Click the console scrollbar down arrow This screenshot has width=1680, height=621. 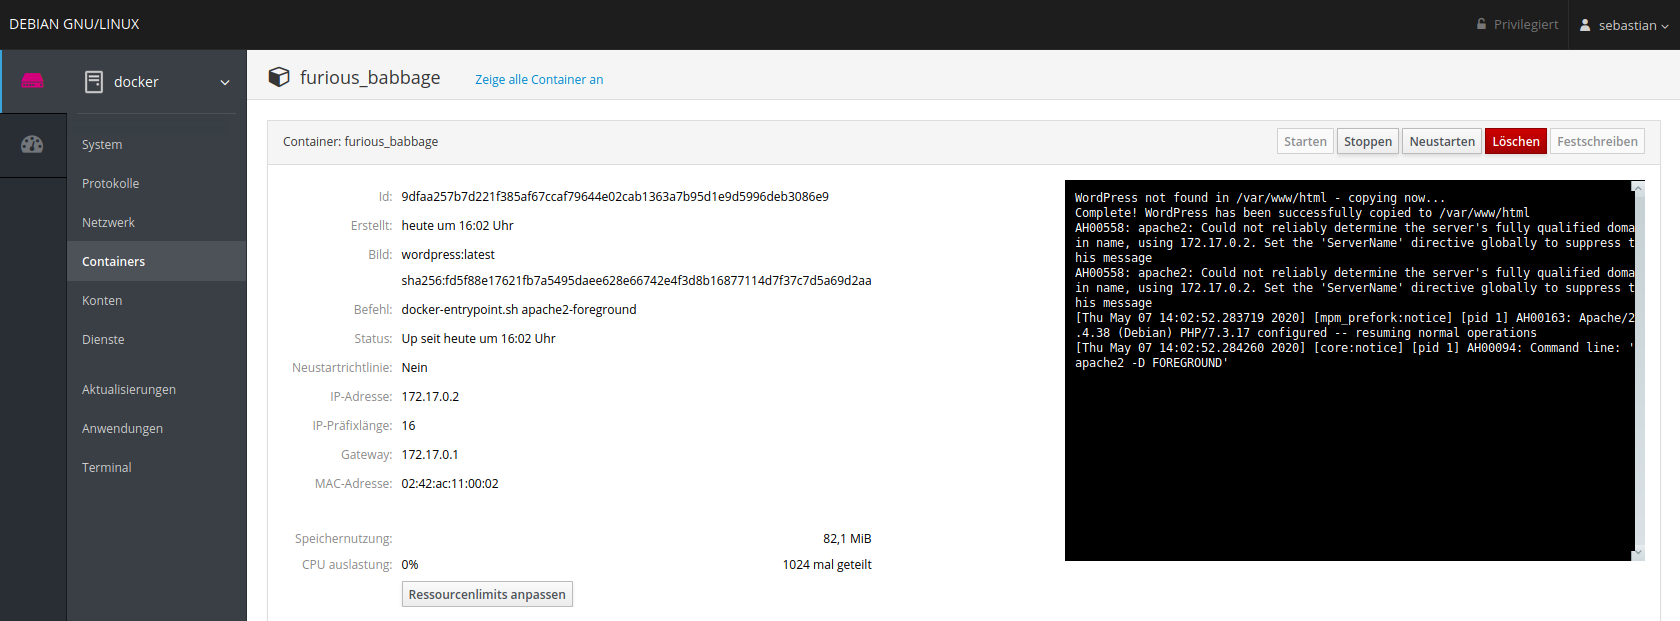click(1638, 552)
